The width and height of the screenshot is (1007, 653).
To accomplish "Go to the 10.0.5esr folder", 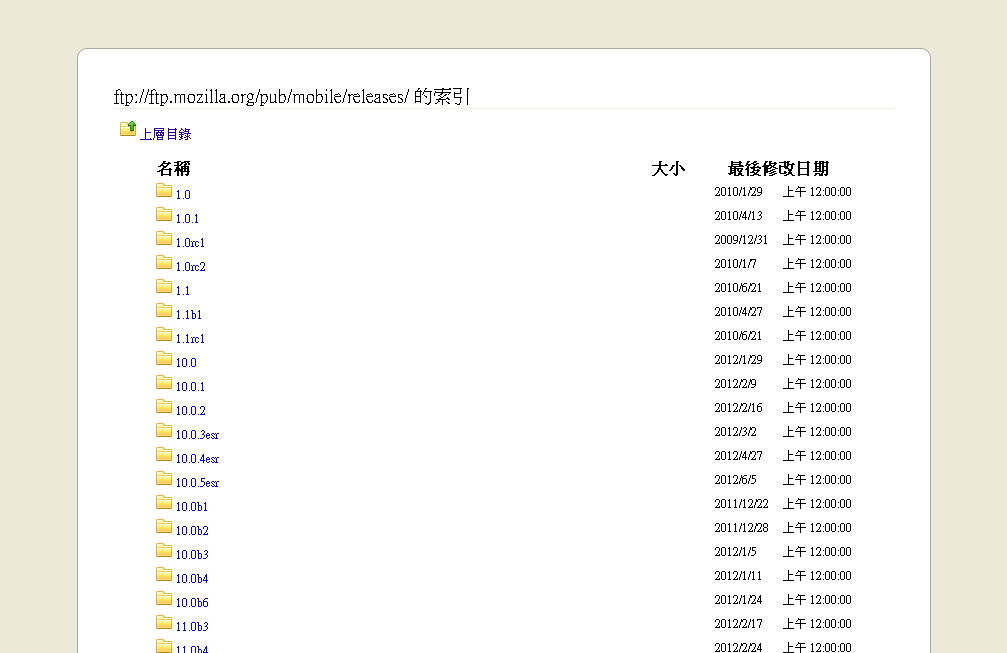I will click(x=197, y=483).
